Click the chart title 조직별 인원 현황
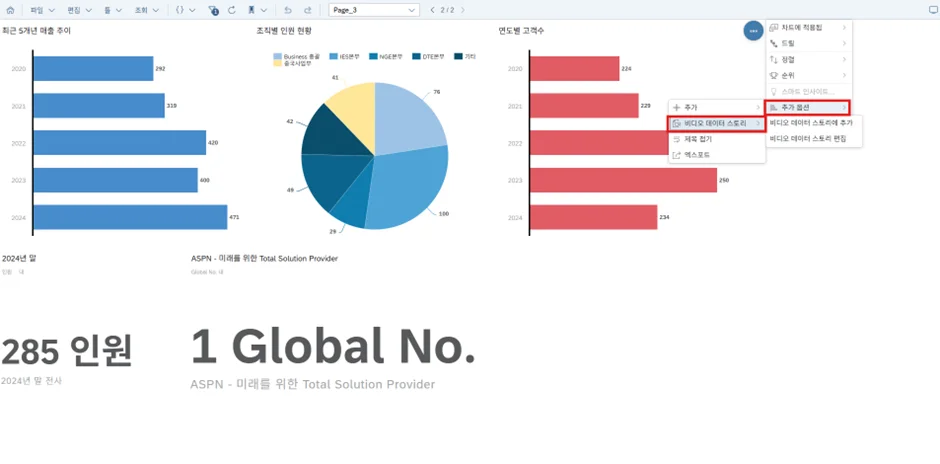 [284, 31]
